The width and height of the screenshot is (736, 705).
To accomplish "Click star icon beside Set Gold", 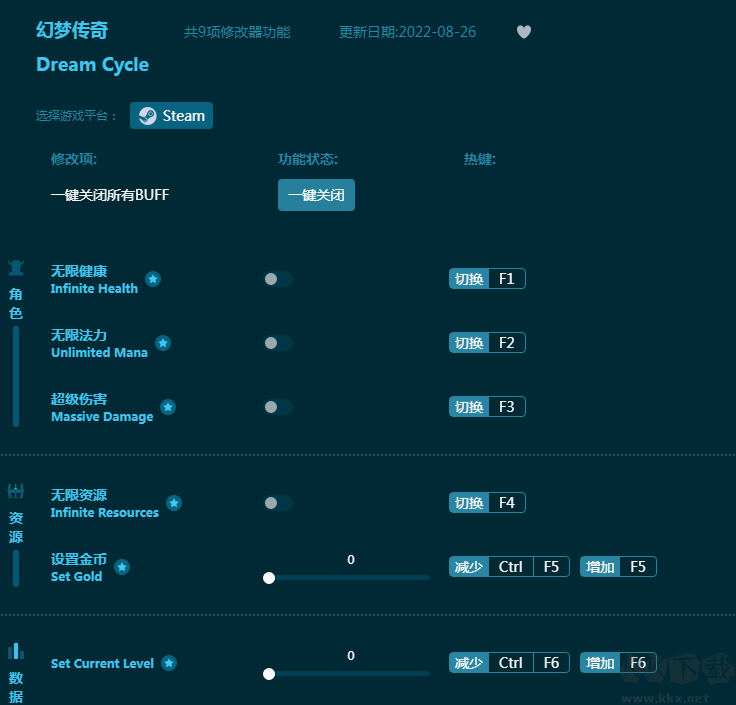I will coord(122,567).
